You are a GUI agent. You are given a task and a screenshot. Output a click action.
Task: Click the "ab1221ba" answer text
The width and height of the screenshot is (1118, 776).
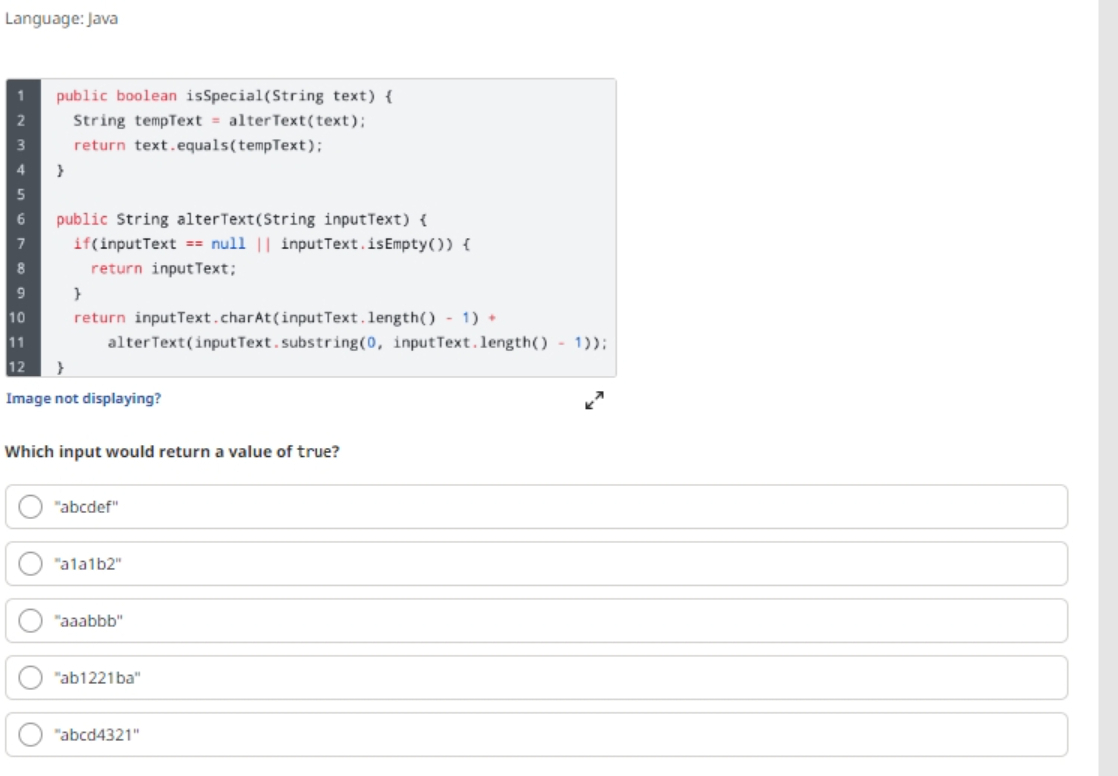tap(98, 678)
